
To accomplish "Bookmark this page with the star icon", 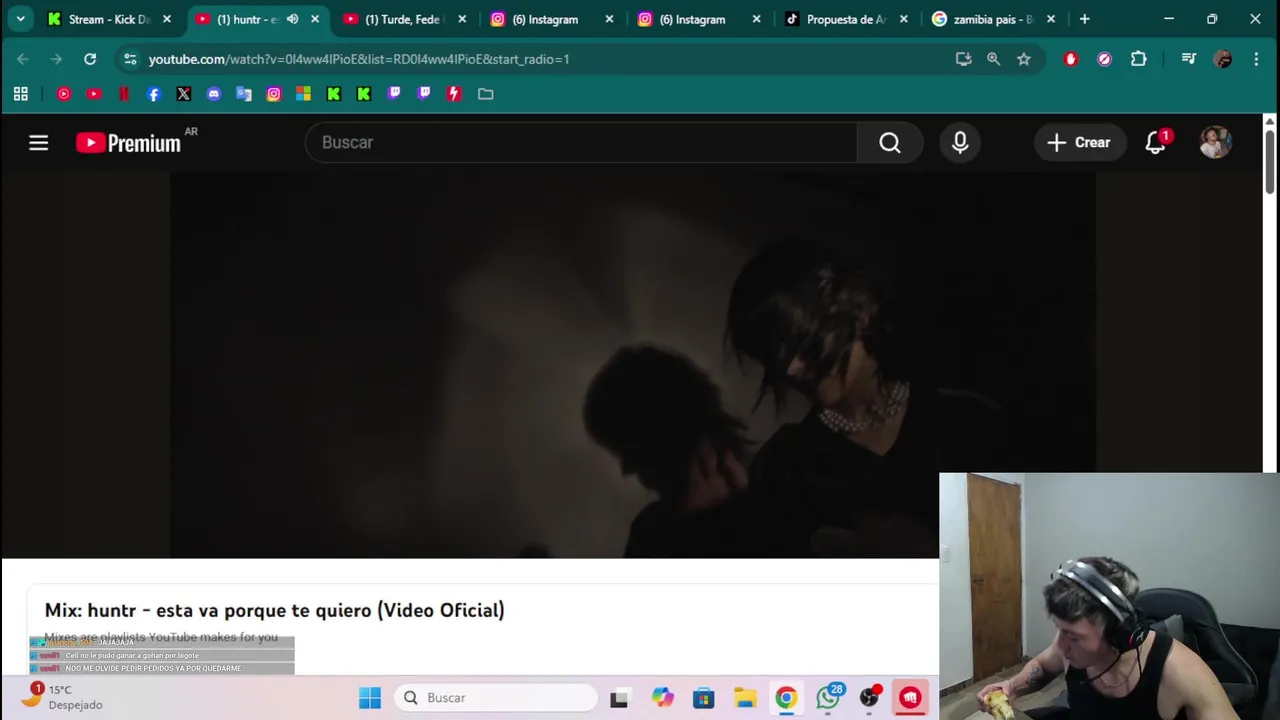I will [1024, 59].
